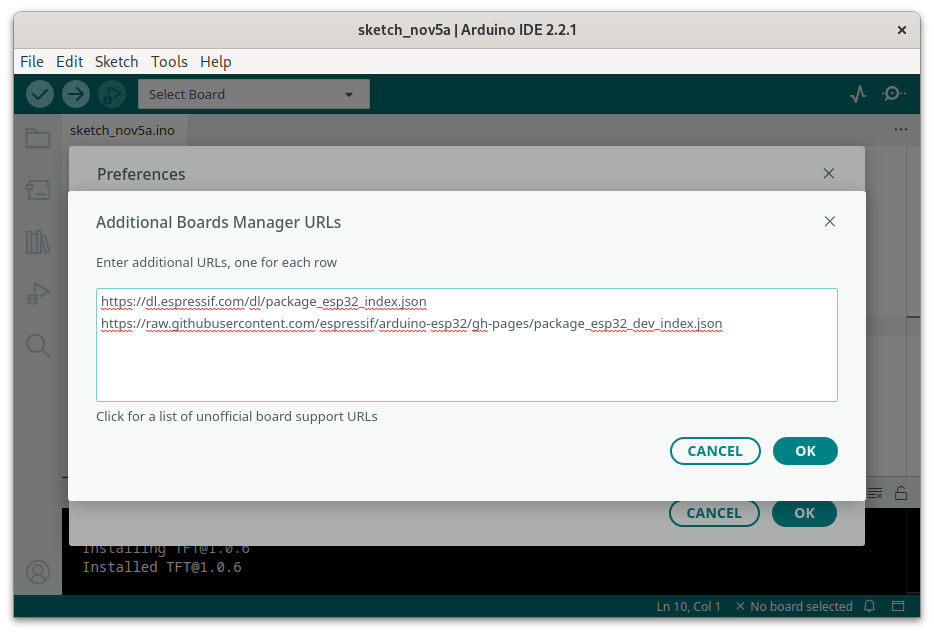Image resolution: width=934 pixels, height=634 pixels.
Task: Select the sketch_nov5a.ino tab
Action: point(122,130)
